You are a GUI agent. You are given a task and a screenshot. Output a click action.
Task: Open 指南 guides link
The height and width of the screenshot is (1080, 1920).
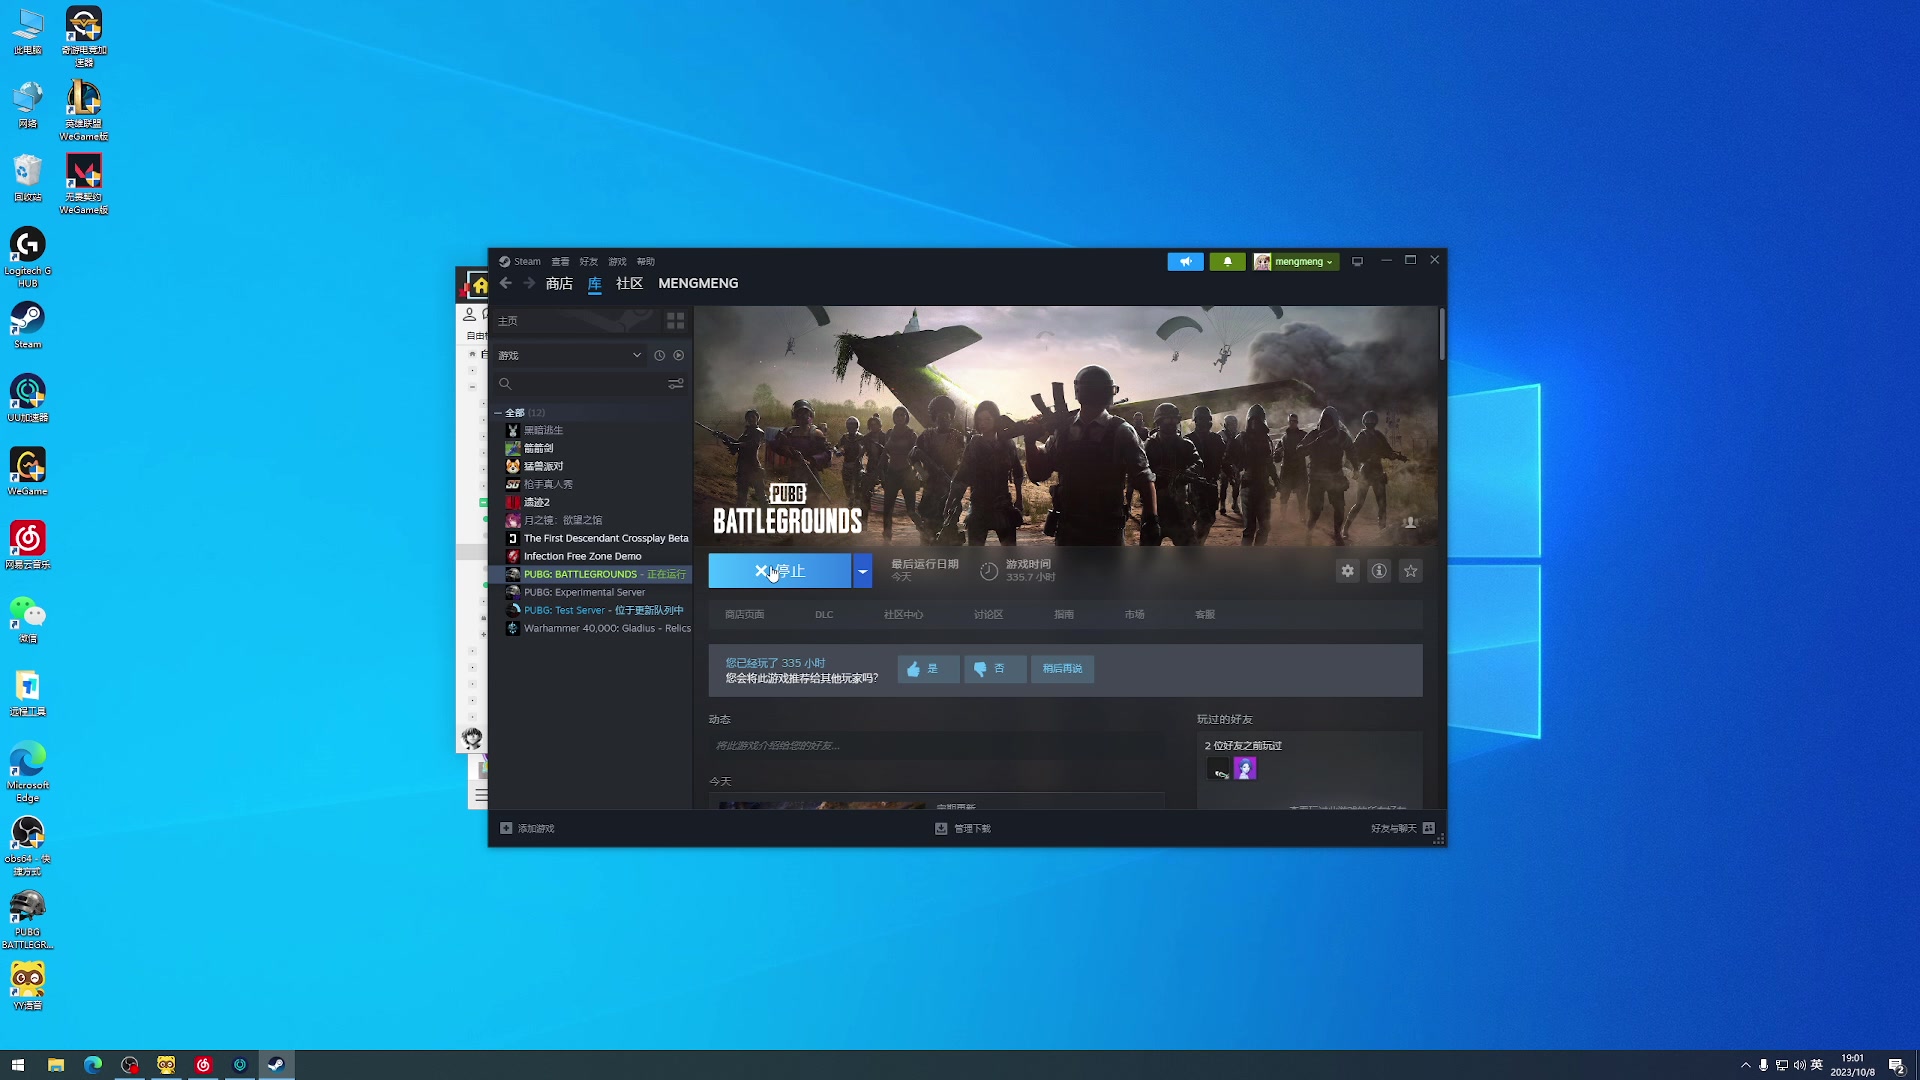1064,615
